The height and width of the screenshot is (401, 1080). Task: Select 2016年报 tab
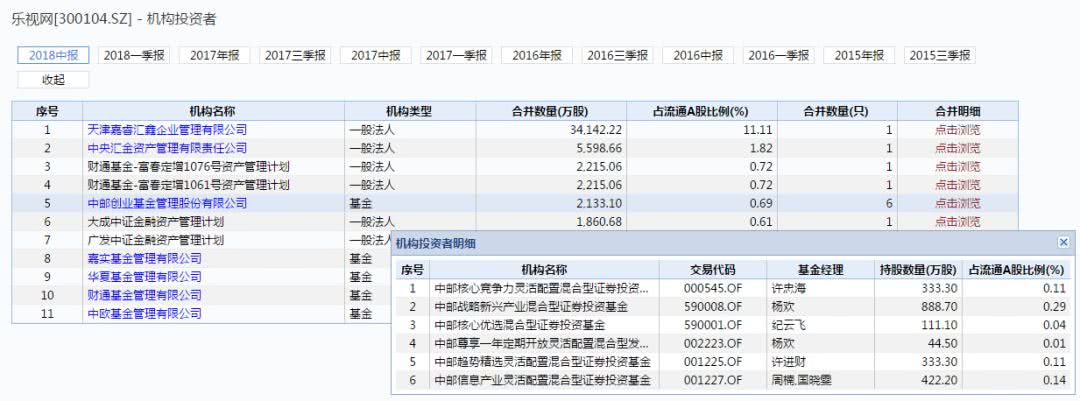[537, 56]
